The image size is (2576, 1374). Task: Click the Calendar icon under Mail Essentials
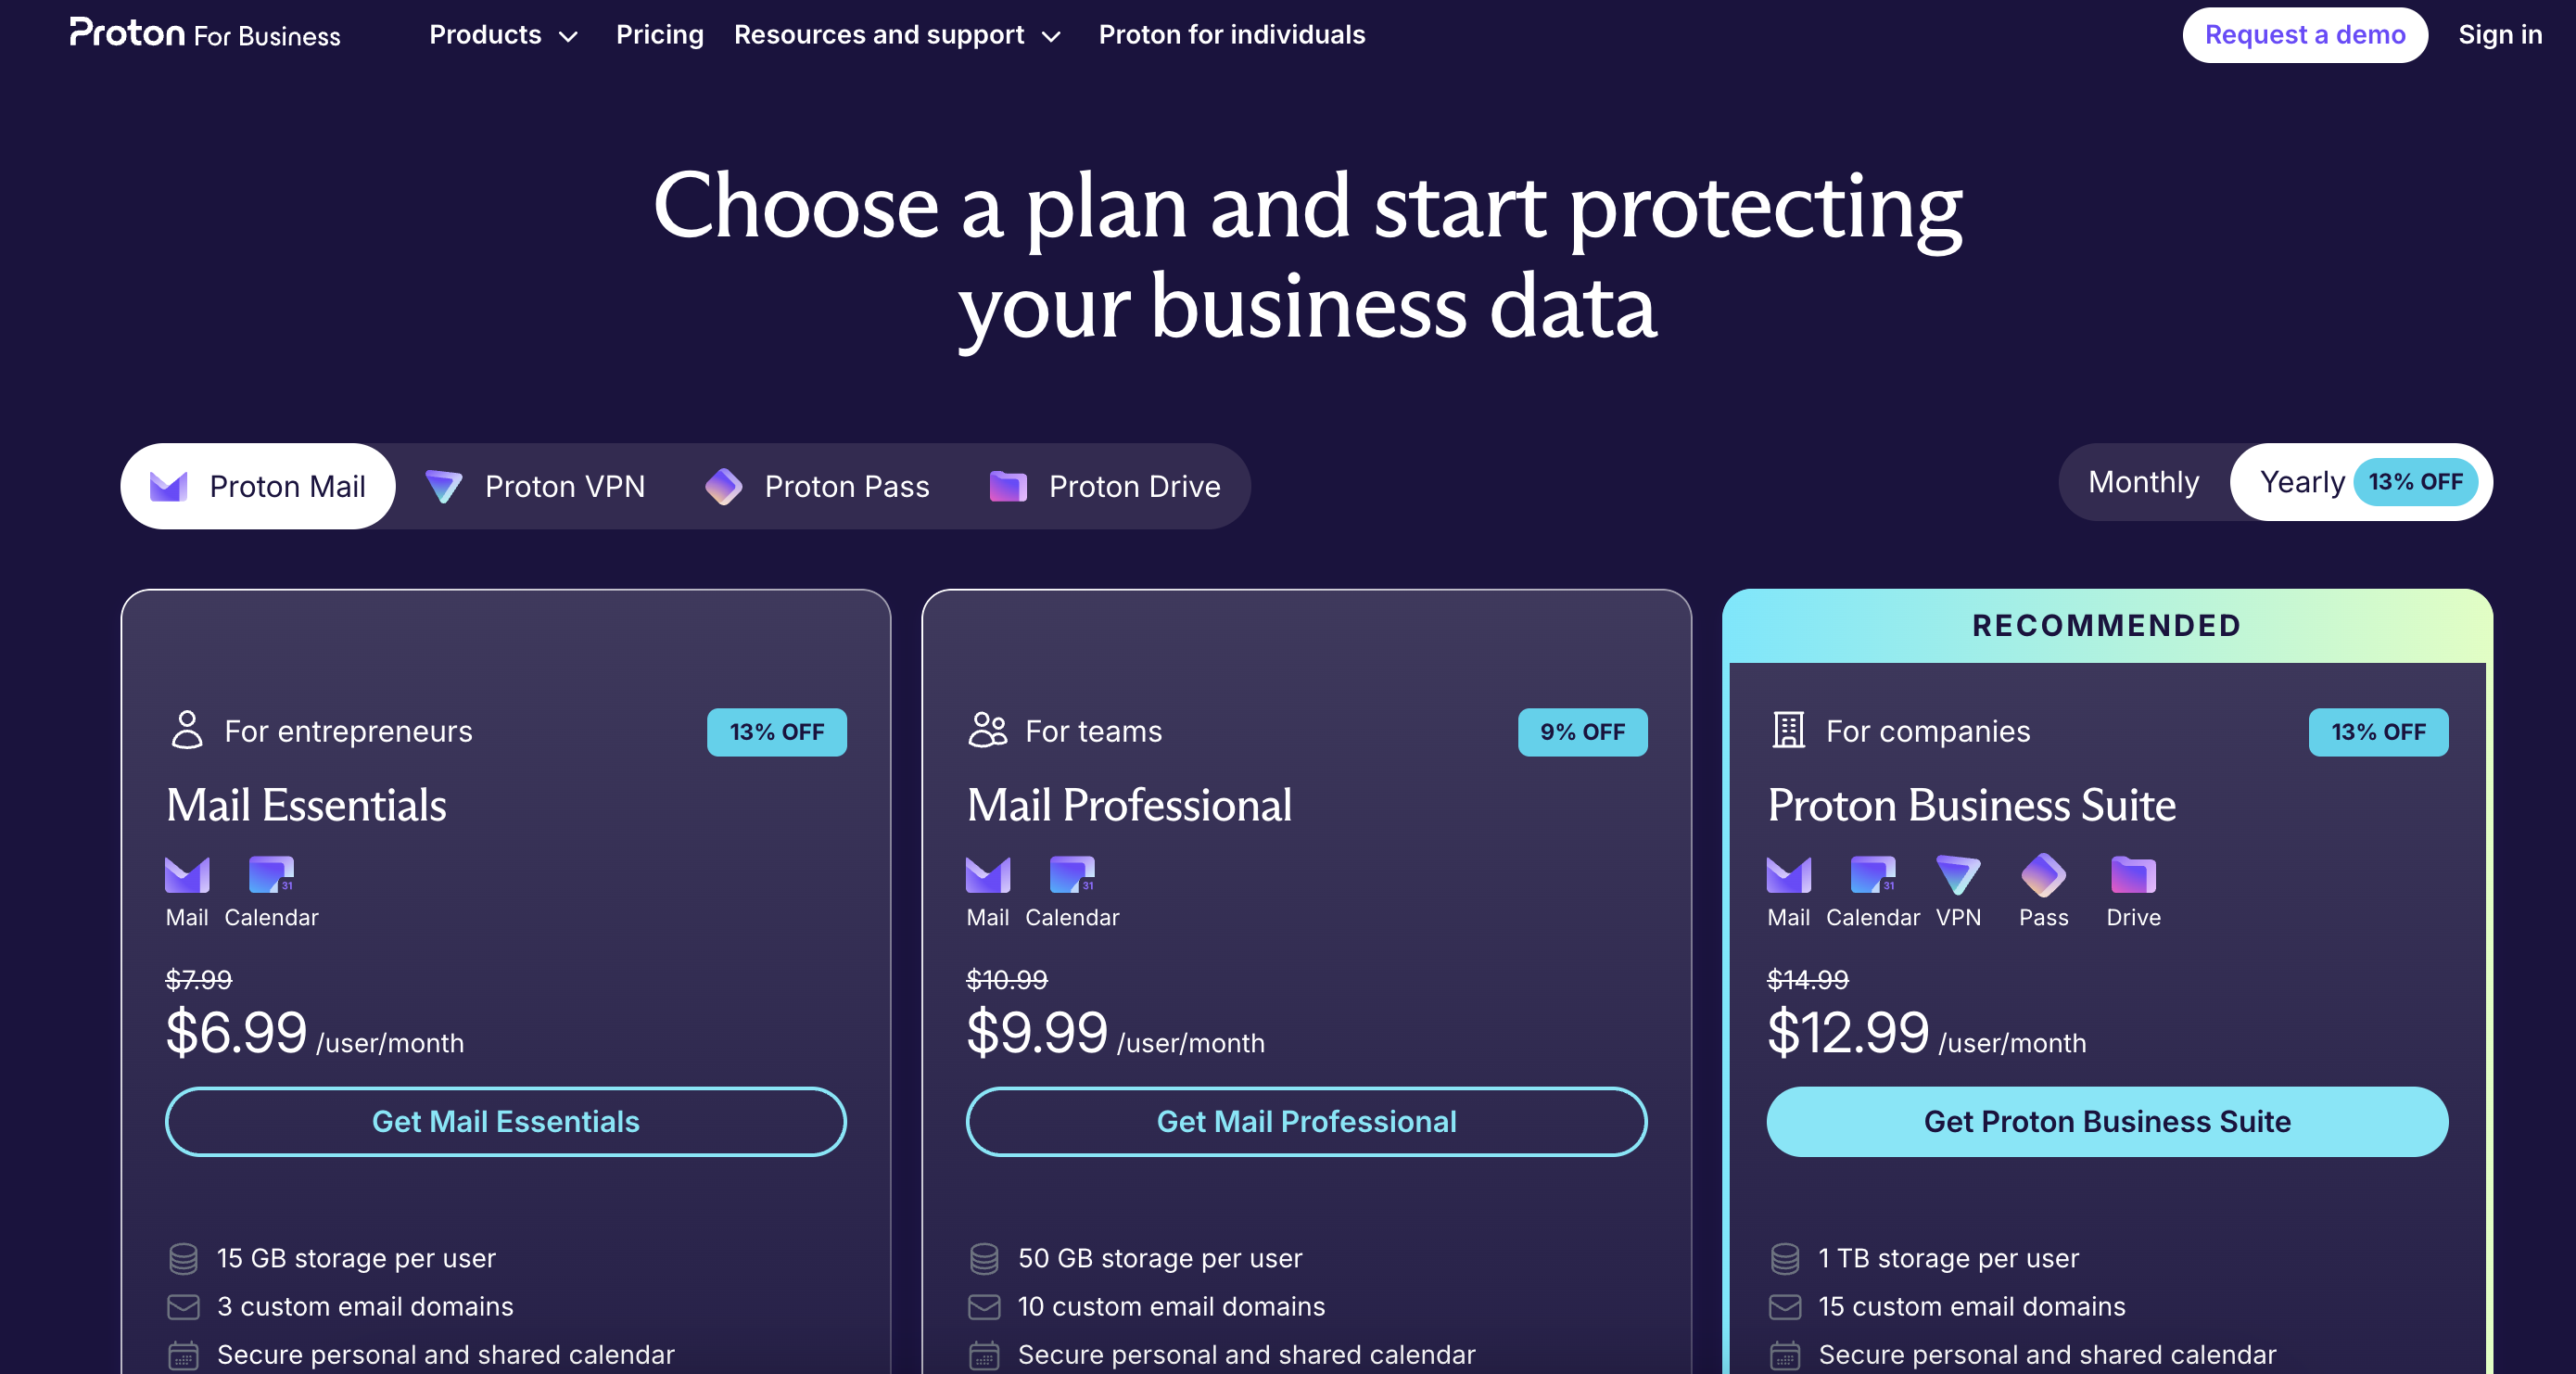[x=271, y=875]
